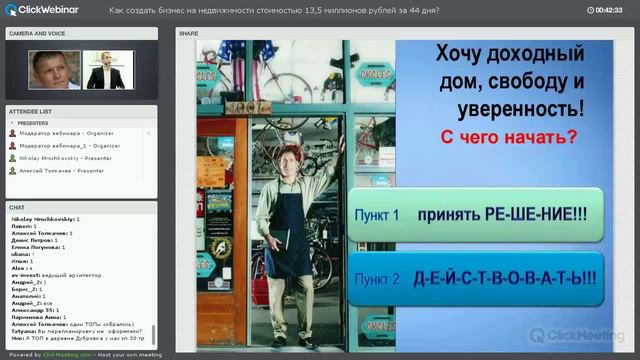Click chat message from Парнонова Анна
The height and width of the screenshot is (360, 640).
coord(39,317)
